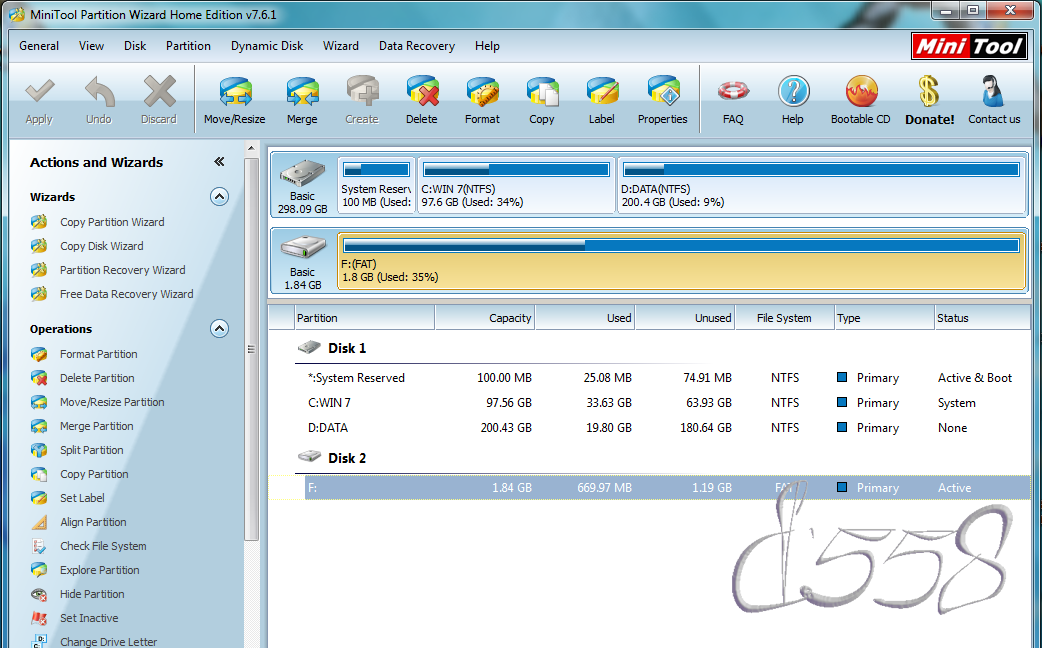Open the General menu

coord(39,46)
